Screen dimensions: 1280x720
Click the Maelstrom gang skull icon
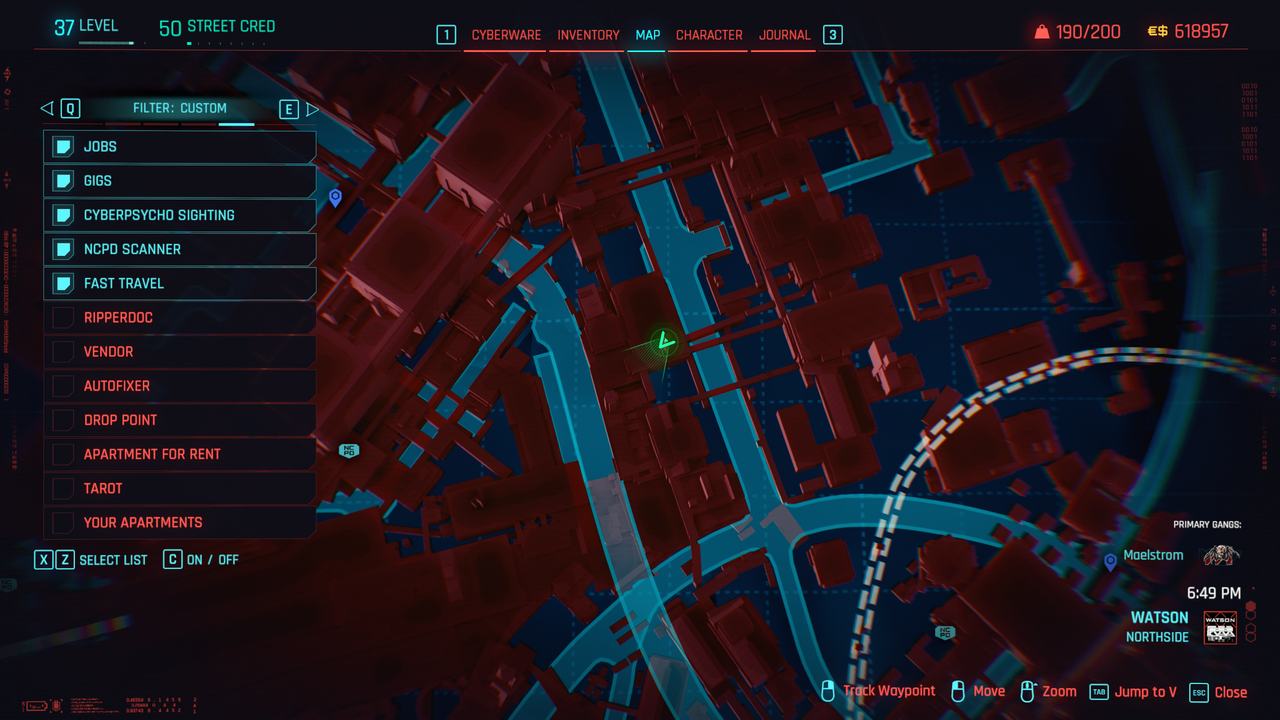click(1221, 555)
